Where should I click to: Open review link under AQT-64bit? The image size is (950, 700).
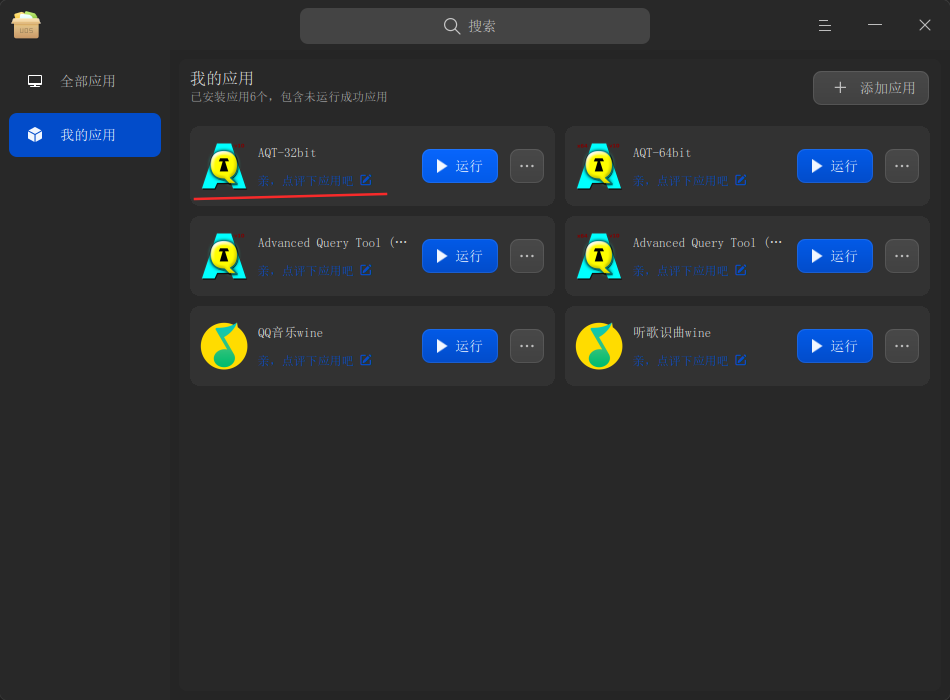[x=680, y=181]
